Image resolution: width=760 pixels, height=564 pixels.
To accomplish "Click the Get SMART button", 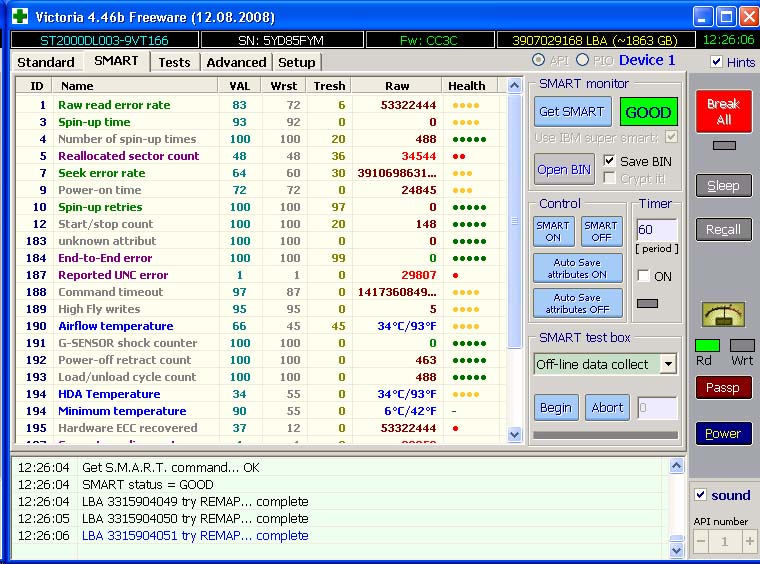I will coord(572,112).
